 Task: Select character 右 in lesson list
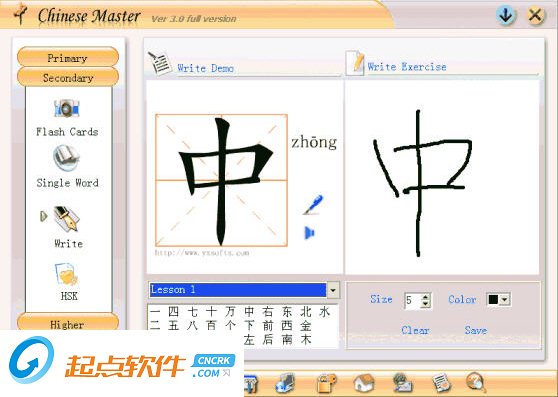tap(268, 312)
